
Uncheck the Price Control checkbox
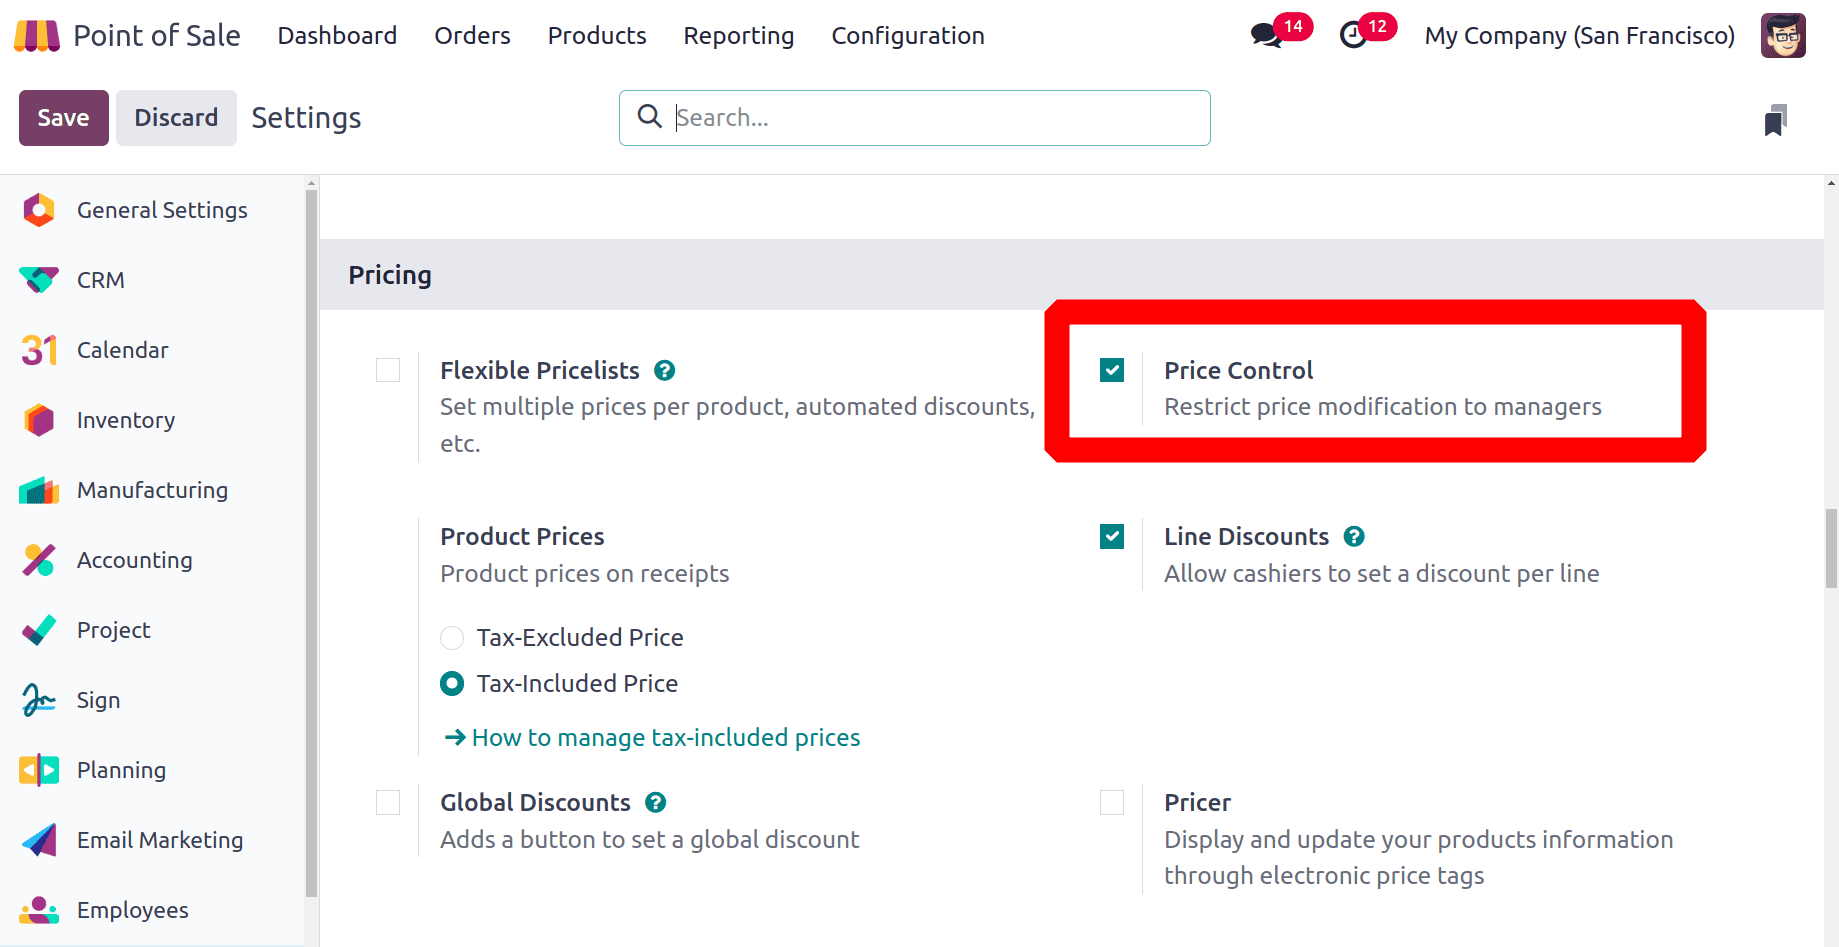(x=1112, y=371)
